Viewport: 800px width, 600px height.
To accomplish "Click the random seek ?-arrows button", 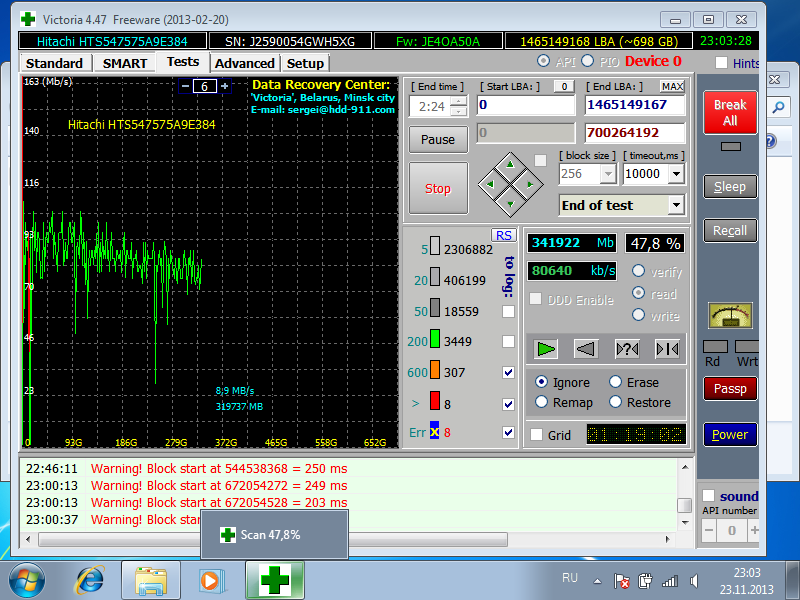I will click(x=627, y=349).
